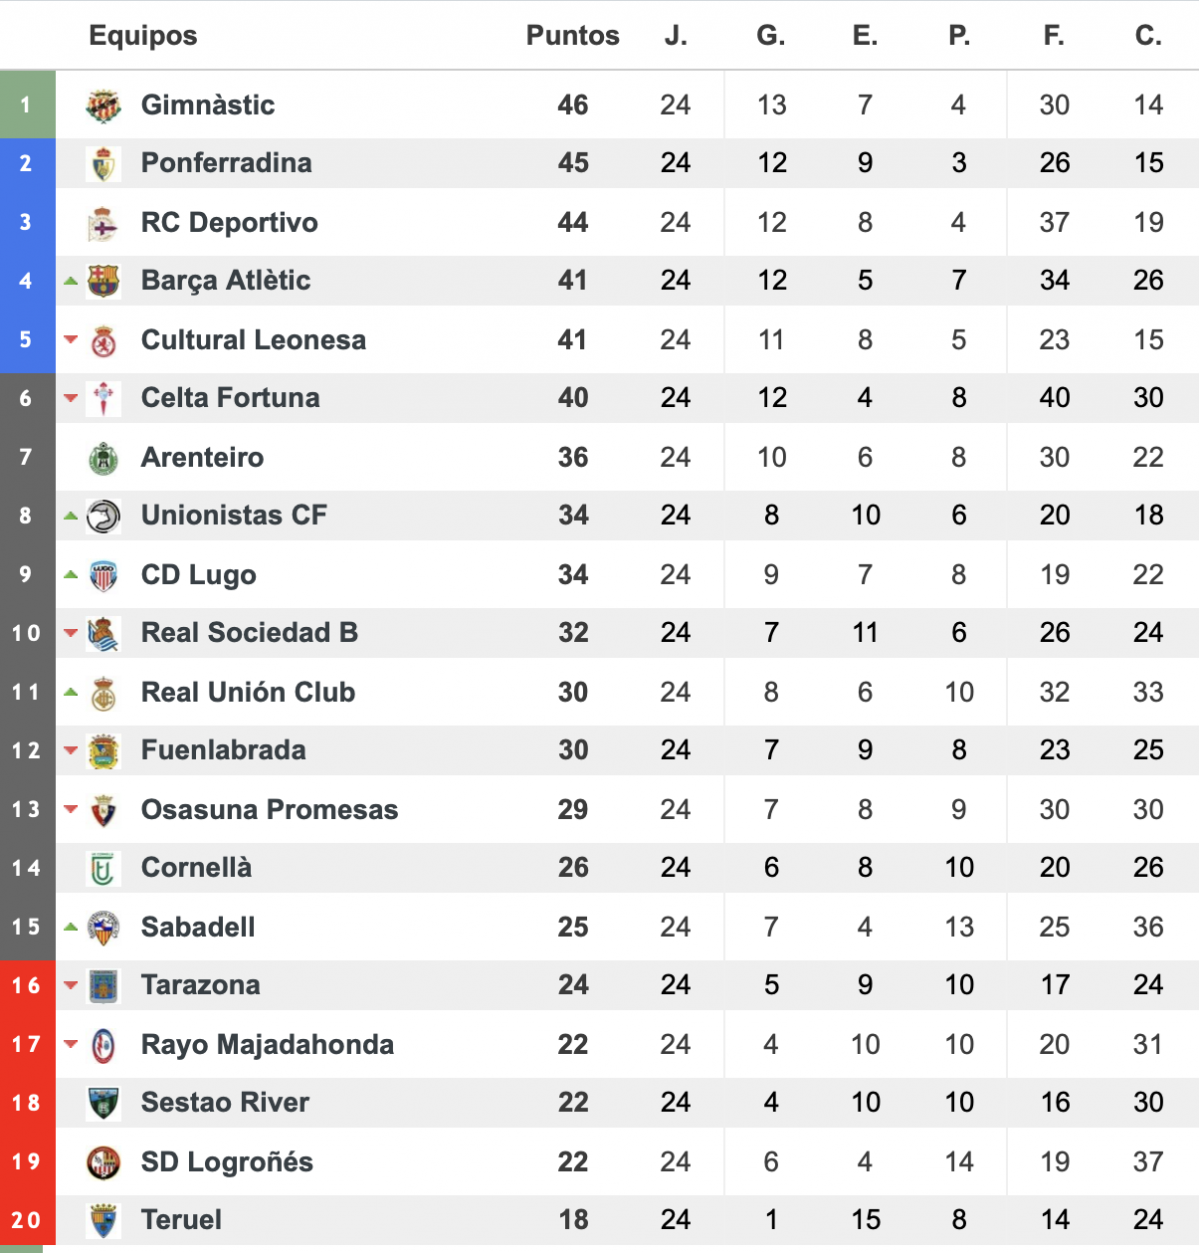The image size is (1199, 1253).
Task: Click the Barça Atlètic club badge
Action: tap(103, 281)
